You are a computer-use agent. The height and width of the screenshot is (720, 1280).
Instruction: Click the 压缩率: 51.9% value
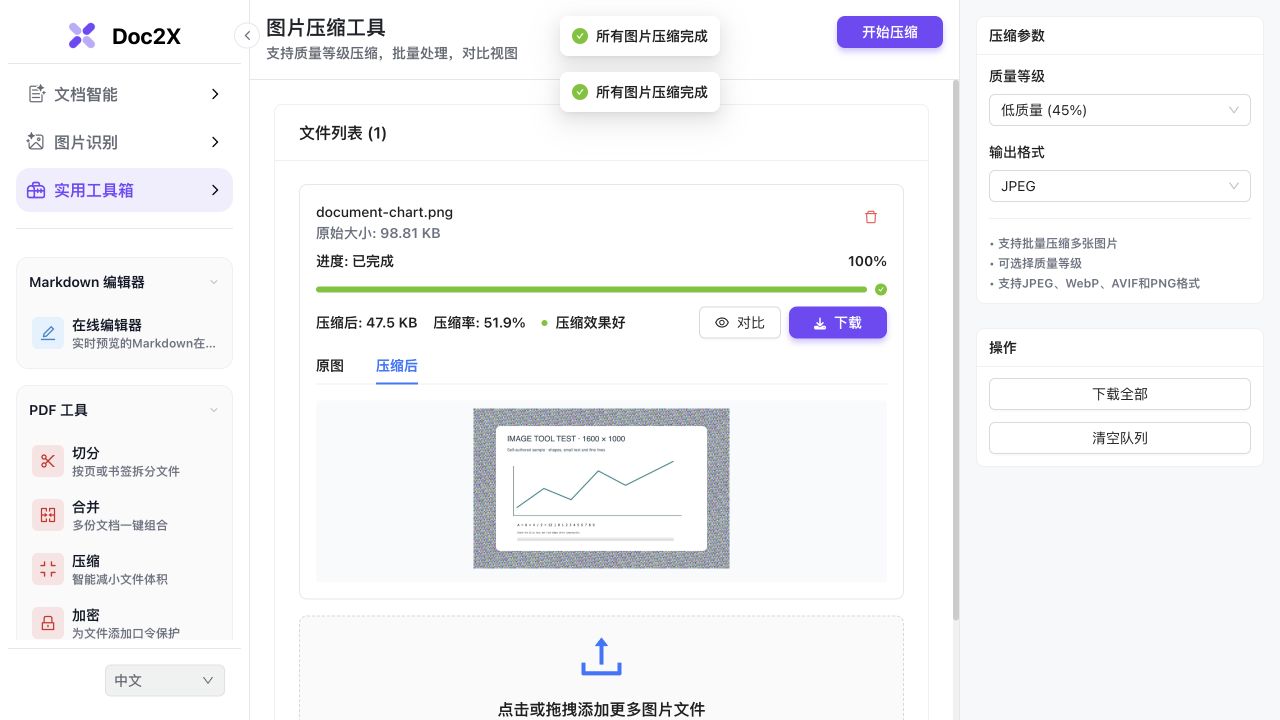coord(479,323)
